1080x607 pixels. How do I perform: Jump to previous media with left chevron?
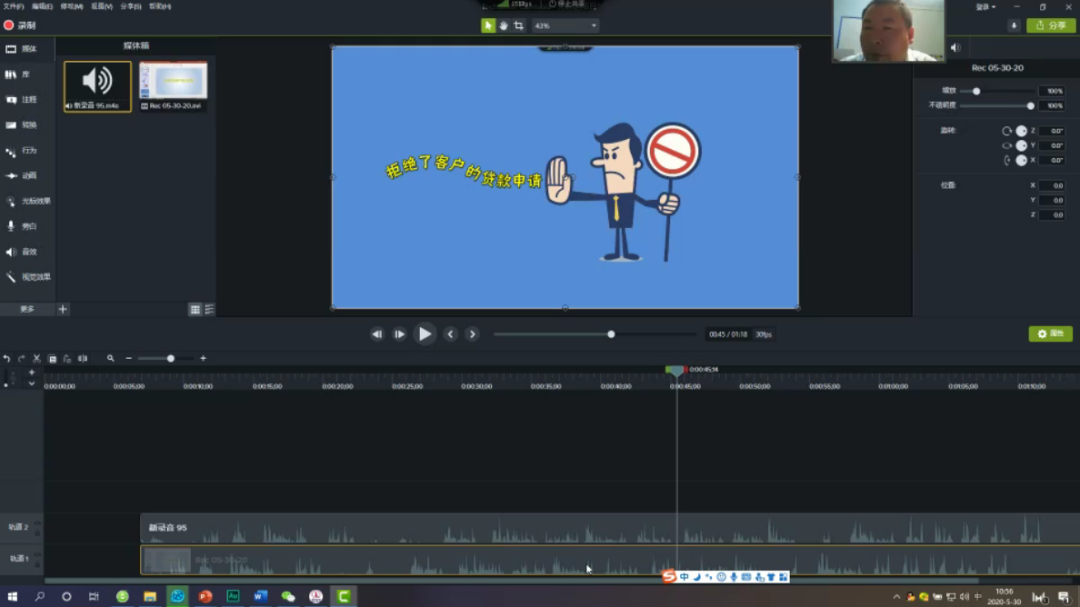450,334
